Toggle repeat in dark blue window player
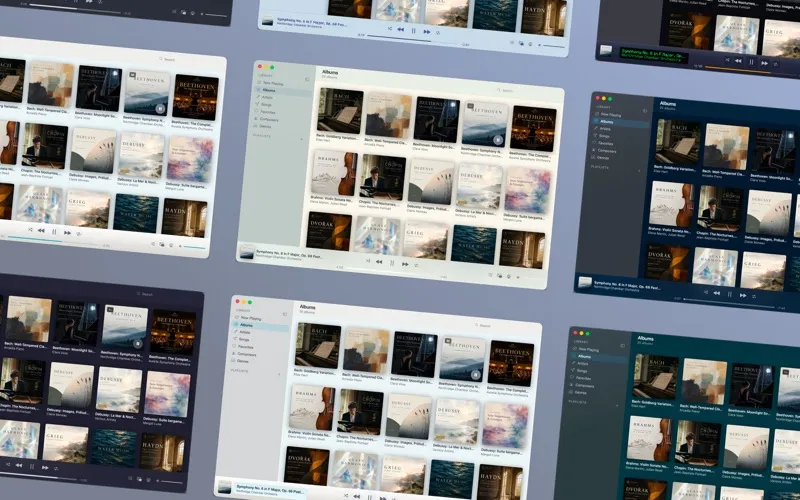Viewport: 800px width, 500px height. click(x=754, y=296)
